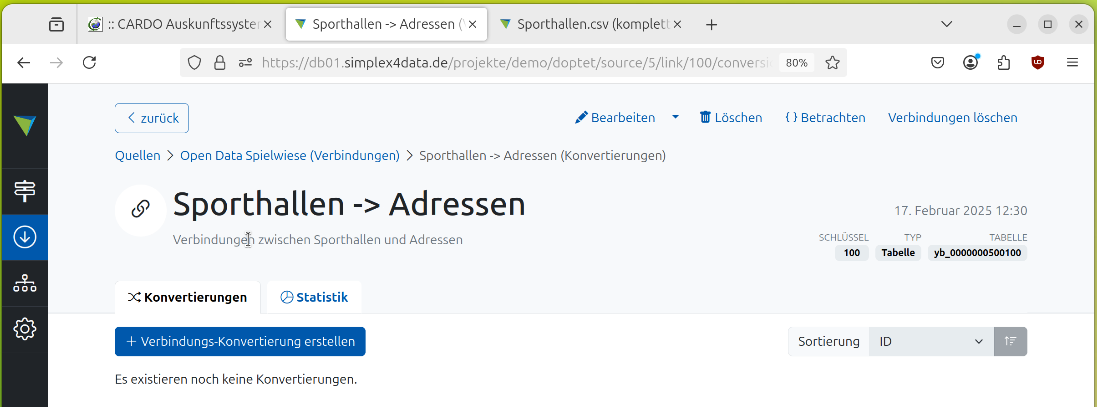Click Verbindungs-Konvertierung erstellen button

(x=240, y=342)
